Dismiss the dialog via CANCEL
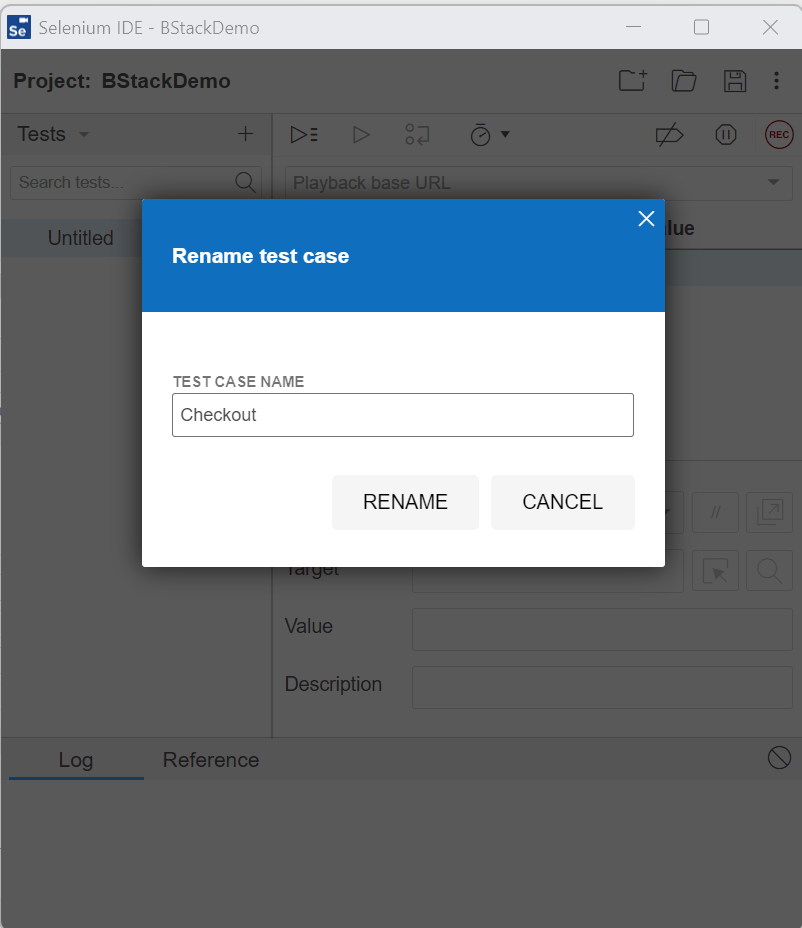The width and height of the screenshot is (802, 928). click(x=562, y=502)
